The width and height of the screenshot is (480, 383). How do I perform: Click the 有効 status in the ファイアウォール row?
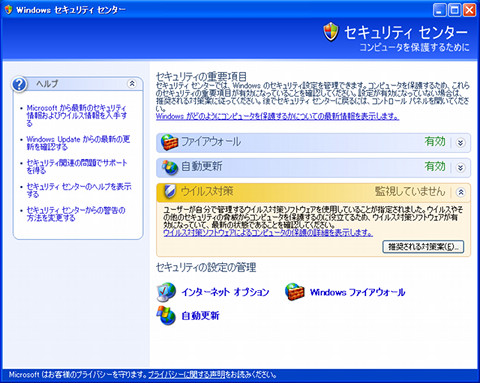tap(435, 142)
